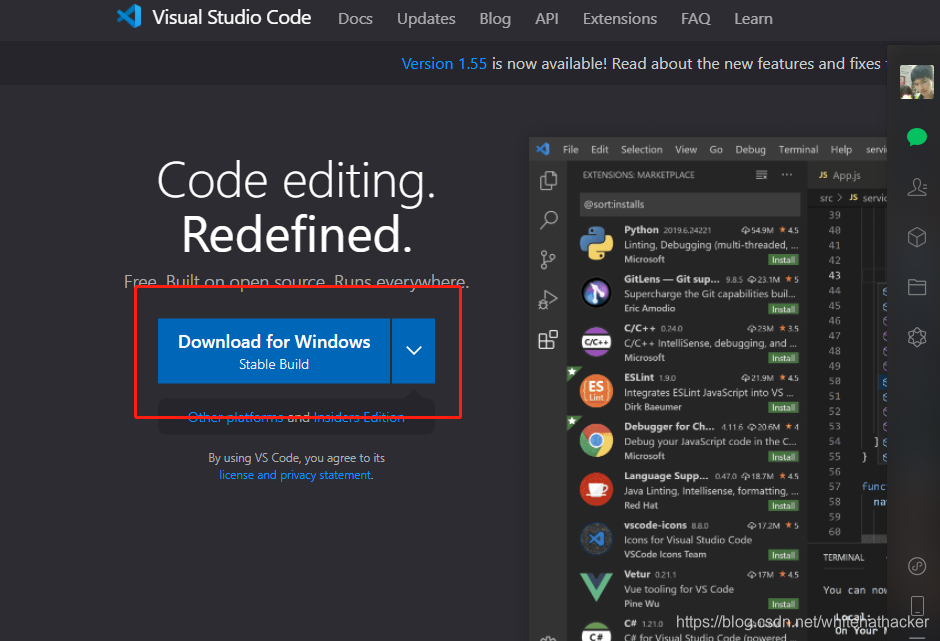Click the phone icon in side panel
The height and width of the screenshot is (641, 940).
click(917, 605)
